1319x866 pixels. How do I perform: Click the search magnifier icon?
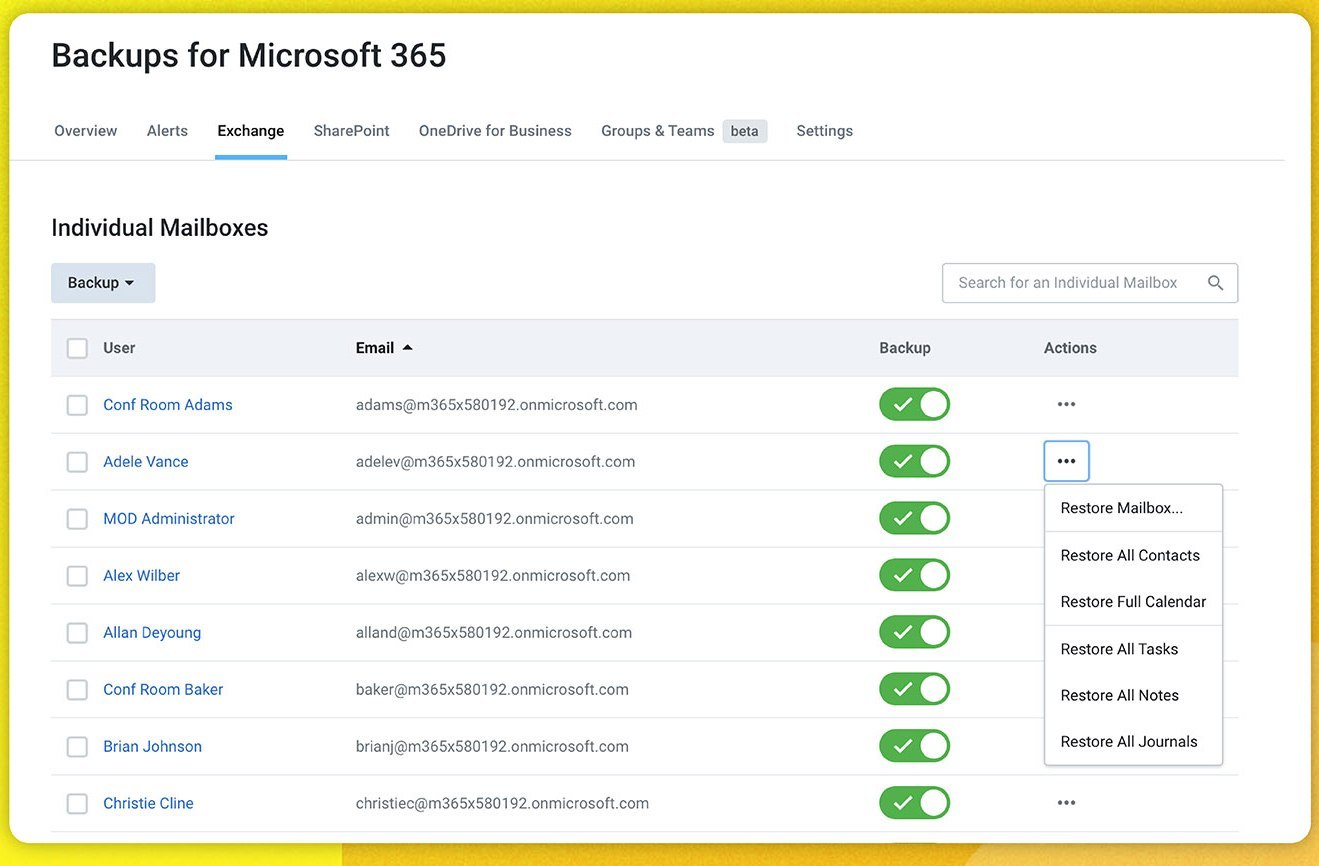[x=1215, y=283]
